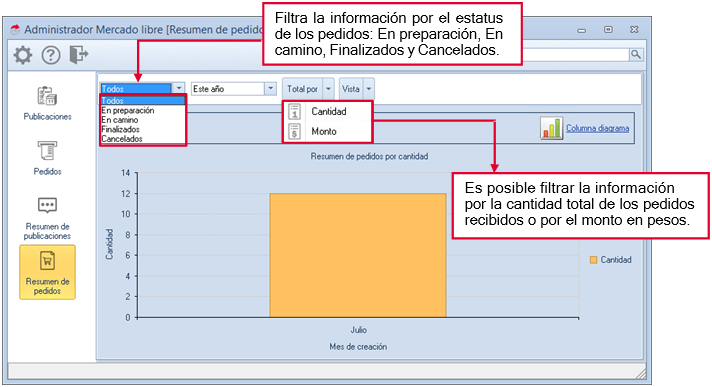
Task: Click the window resize grip corner
Action: (641, 373)
